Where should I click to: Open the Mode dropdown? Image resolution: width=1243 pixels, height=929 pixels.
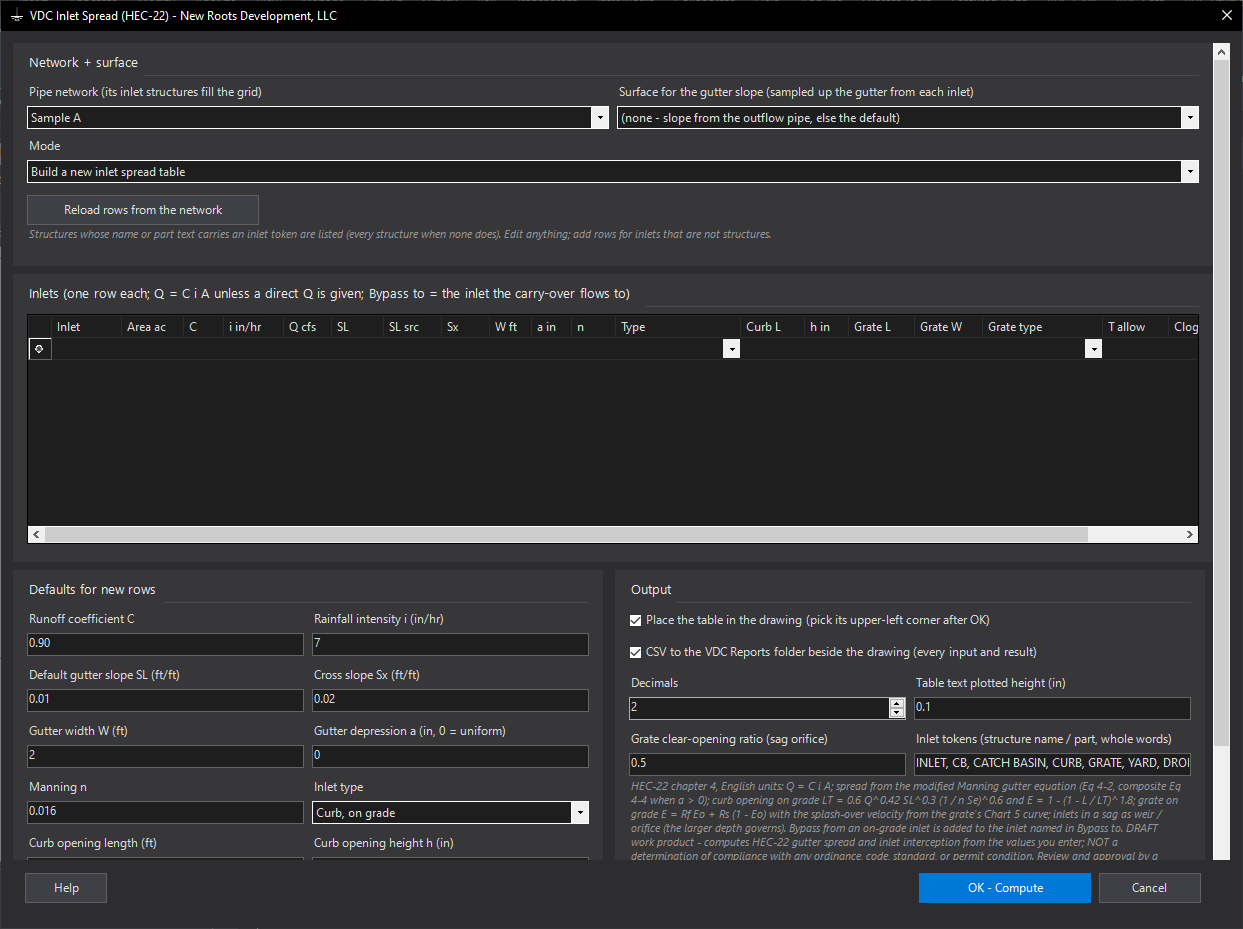1190,172
